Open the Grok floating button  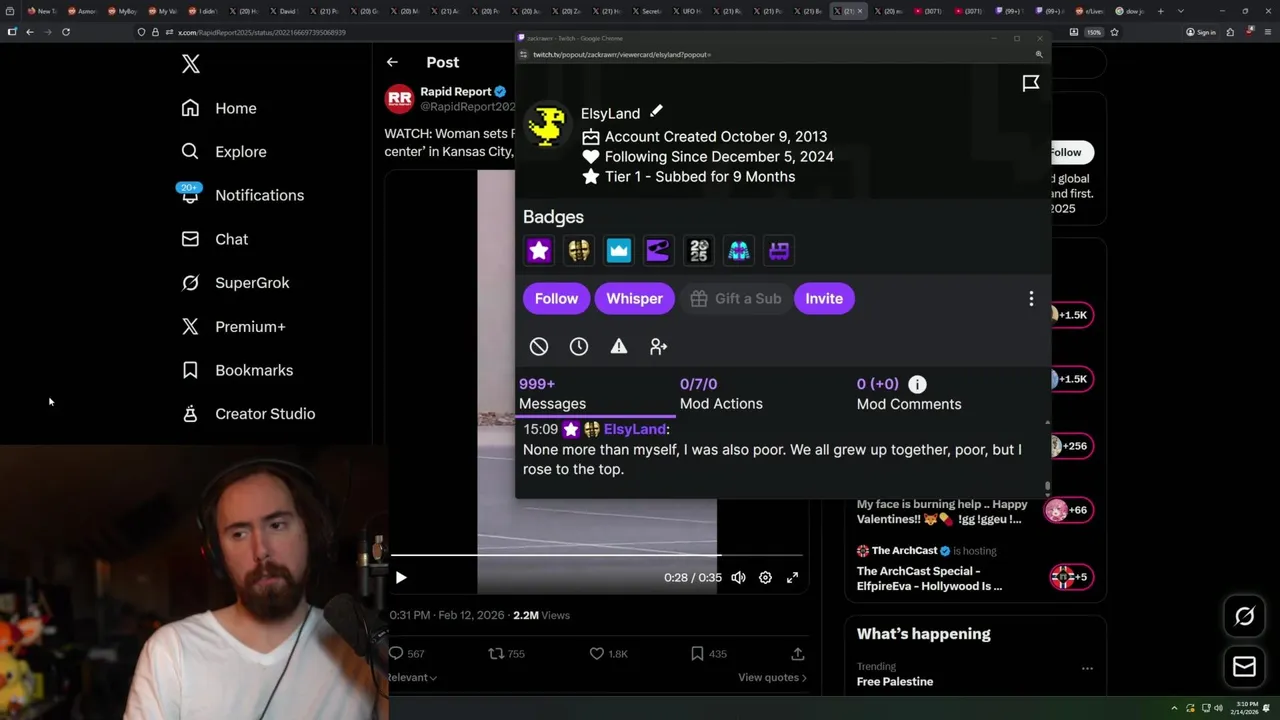pyautogui.click(x=1244, y=617)
